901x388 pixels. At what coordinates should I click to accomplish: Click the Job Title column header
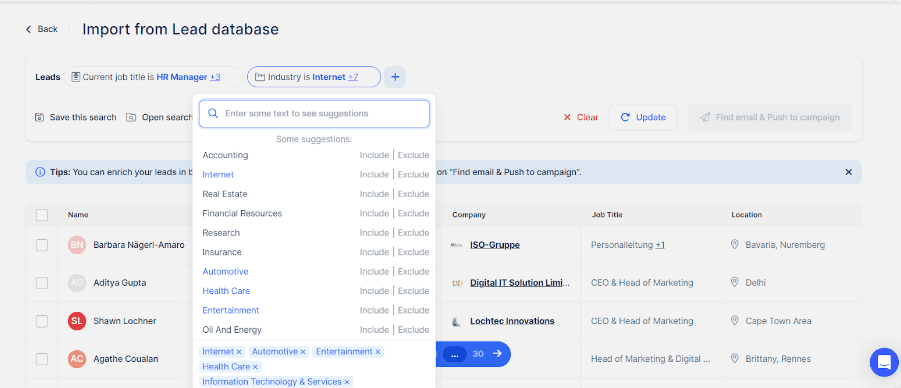(x=607, y=215)
